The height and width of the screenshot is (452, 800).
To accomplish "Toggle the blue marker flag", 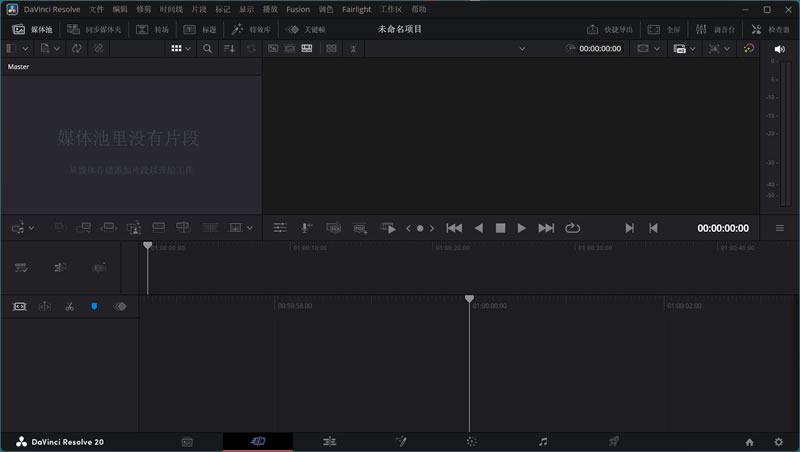I will coord(94,307).
